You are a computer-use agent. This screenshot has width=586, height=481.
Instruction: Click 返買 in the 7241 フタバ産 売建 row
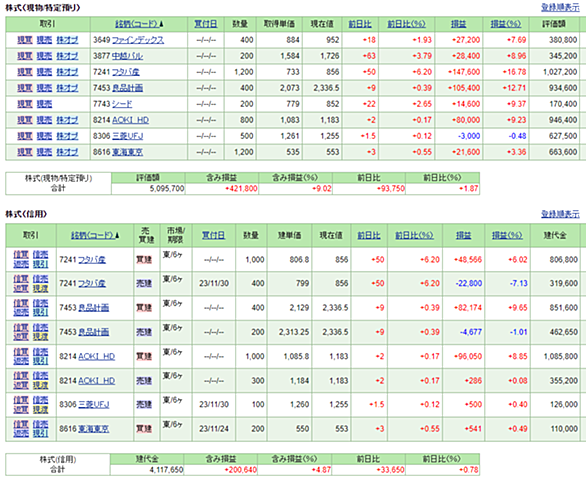click(21, 289)
